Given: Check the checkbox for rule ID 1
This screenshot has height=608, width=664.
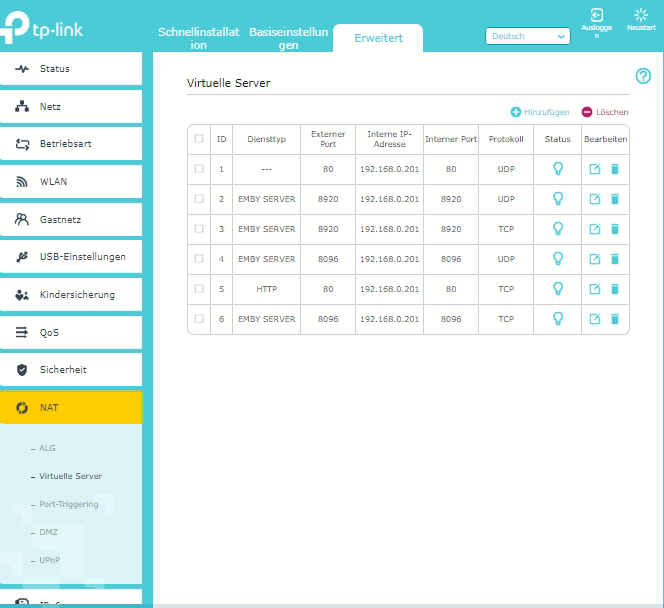Looking at the screenshot, I should (199, 169).
